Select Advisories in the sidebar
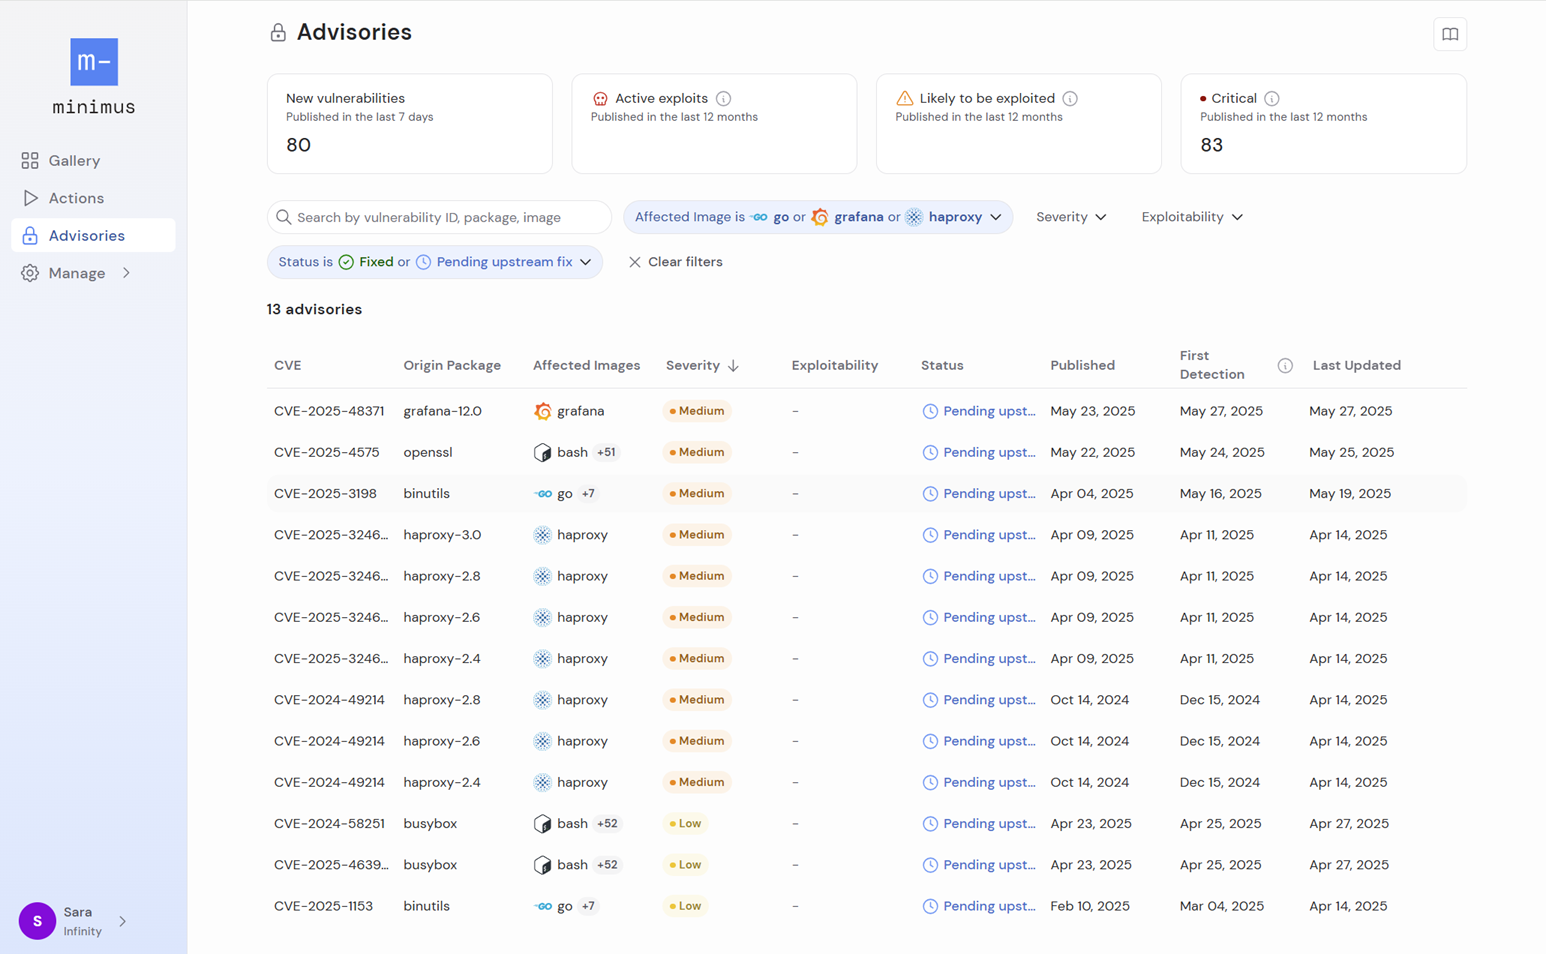This screenshot has height=954, width=1546. point(93,236)
